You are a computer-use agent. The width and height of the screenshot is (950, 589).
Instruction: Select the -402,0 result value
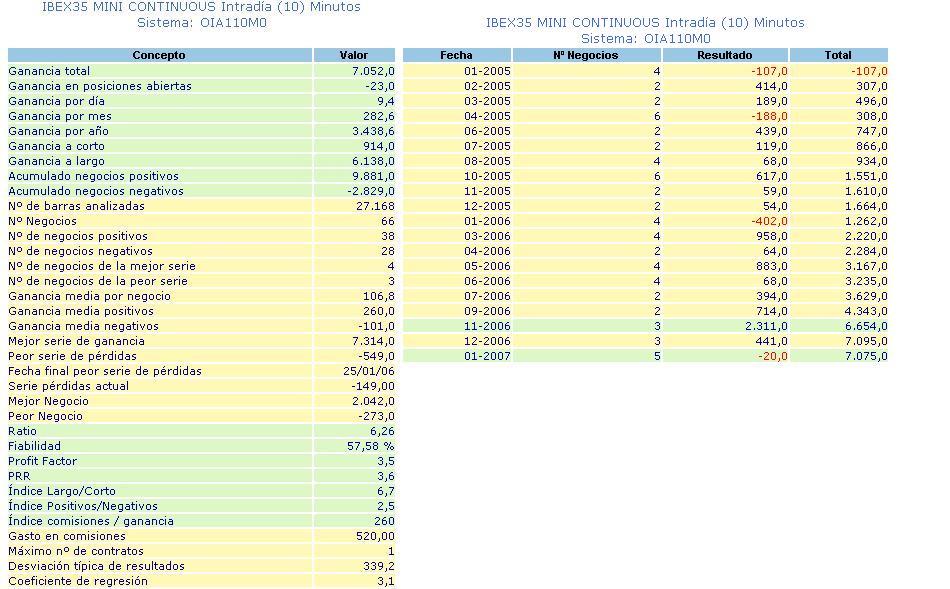click(769, 221)
